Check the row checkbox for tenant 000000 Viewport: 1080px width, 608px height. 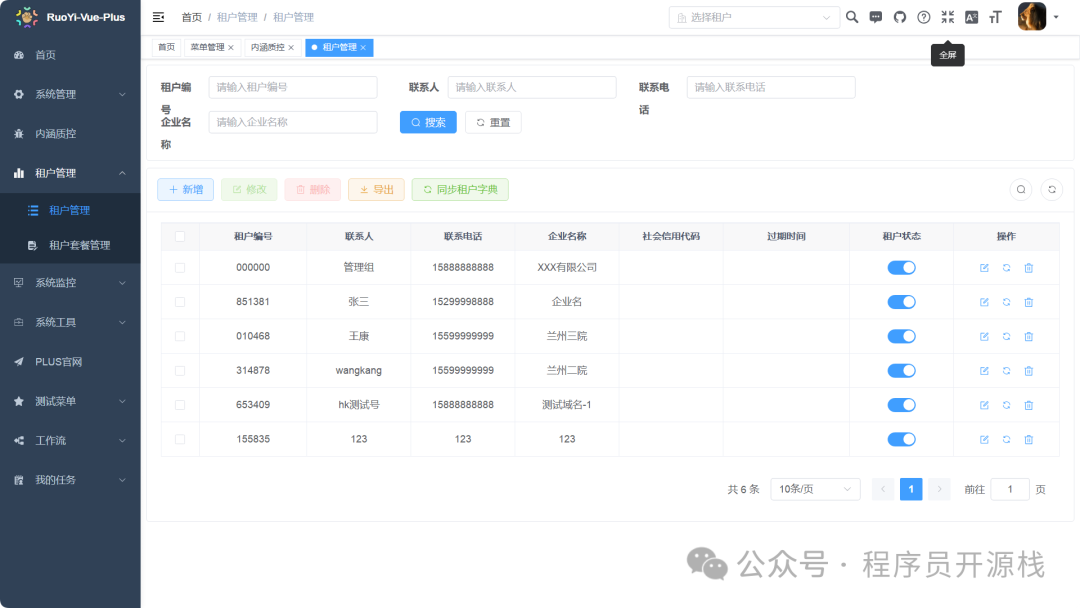tap(180, 268)
